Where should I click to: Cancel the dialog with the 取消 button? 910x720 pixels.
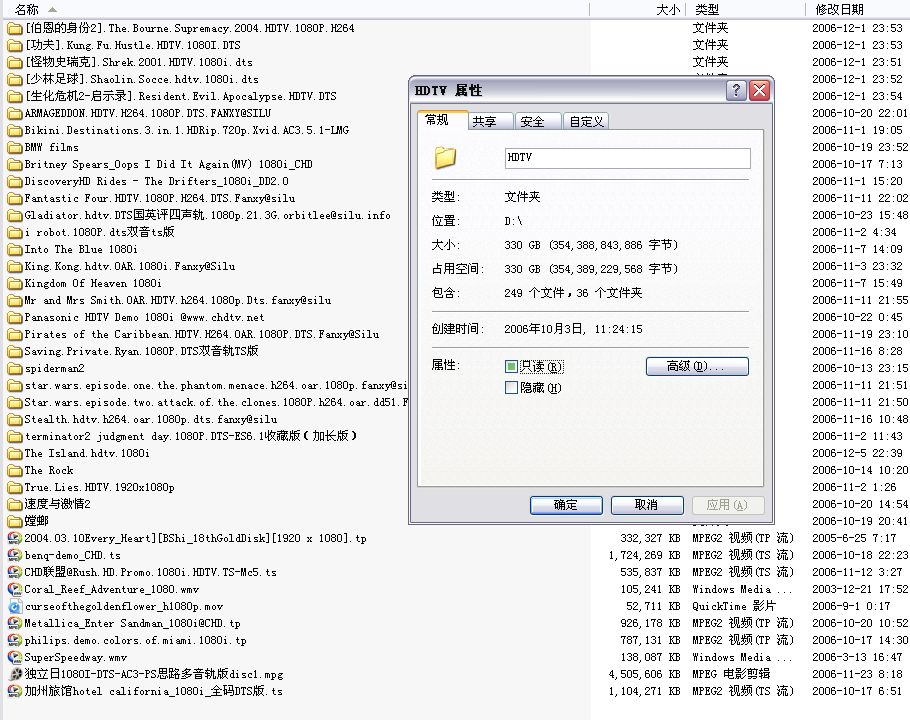[647, 505]
